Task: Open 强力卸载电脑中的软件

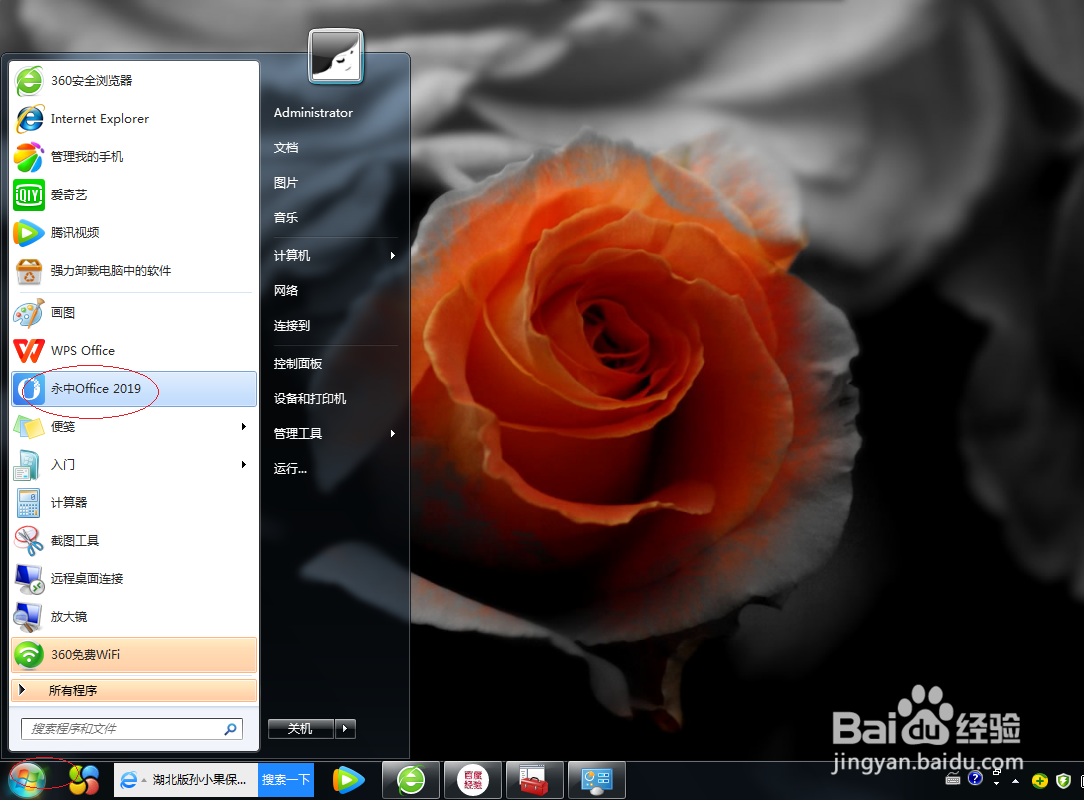Action: pos(134,271)
